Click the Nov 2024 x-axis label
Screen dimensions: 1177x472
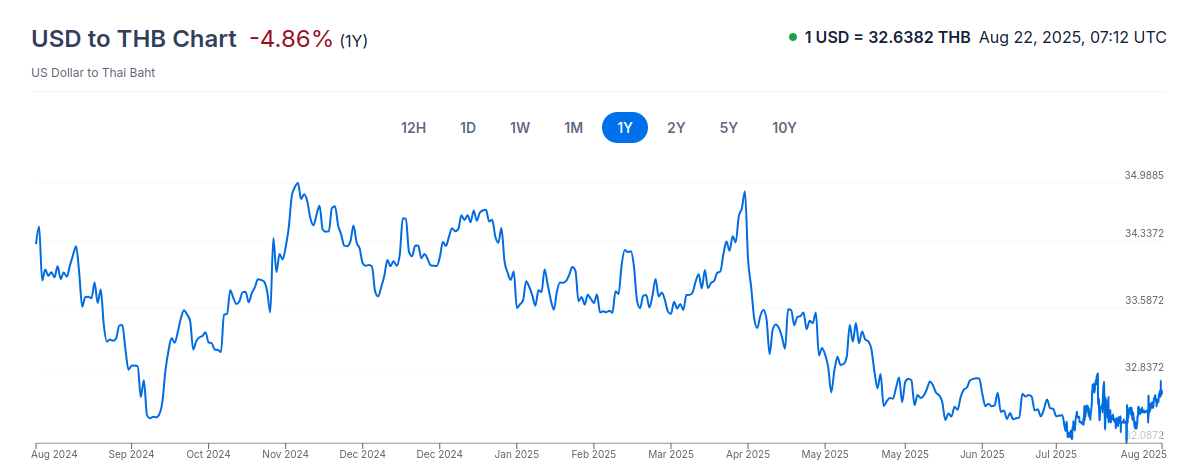pyautogui.click(x=285, y=455)
